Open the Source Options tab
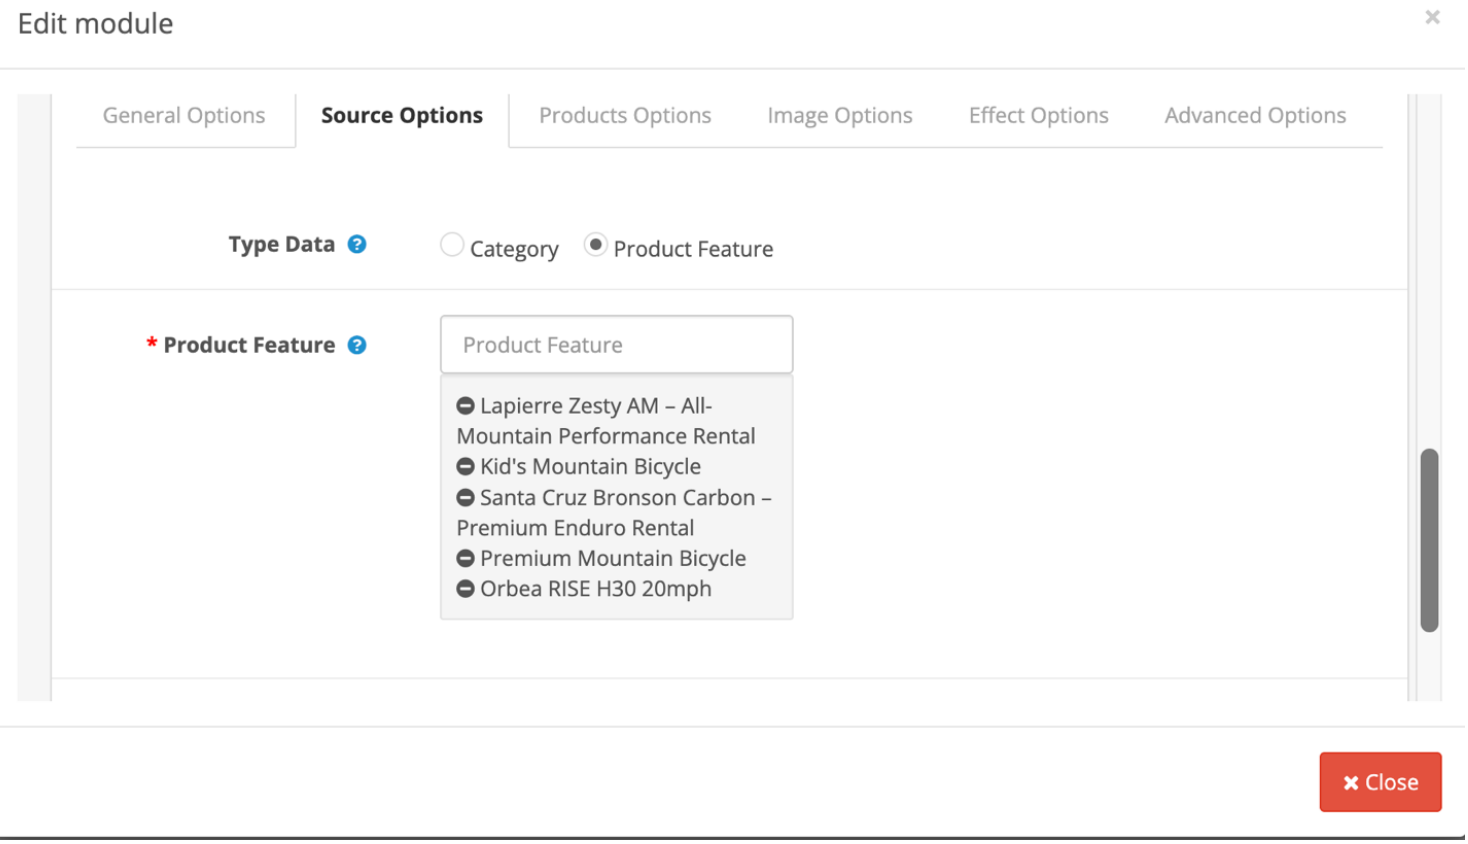Screen dimensions: 1468x844 click(x=402, y=116)
